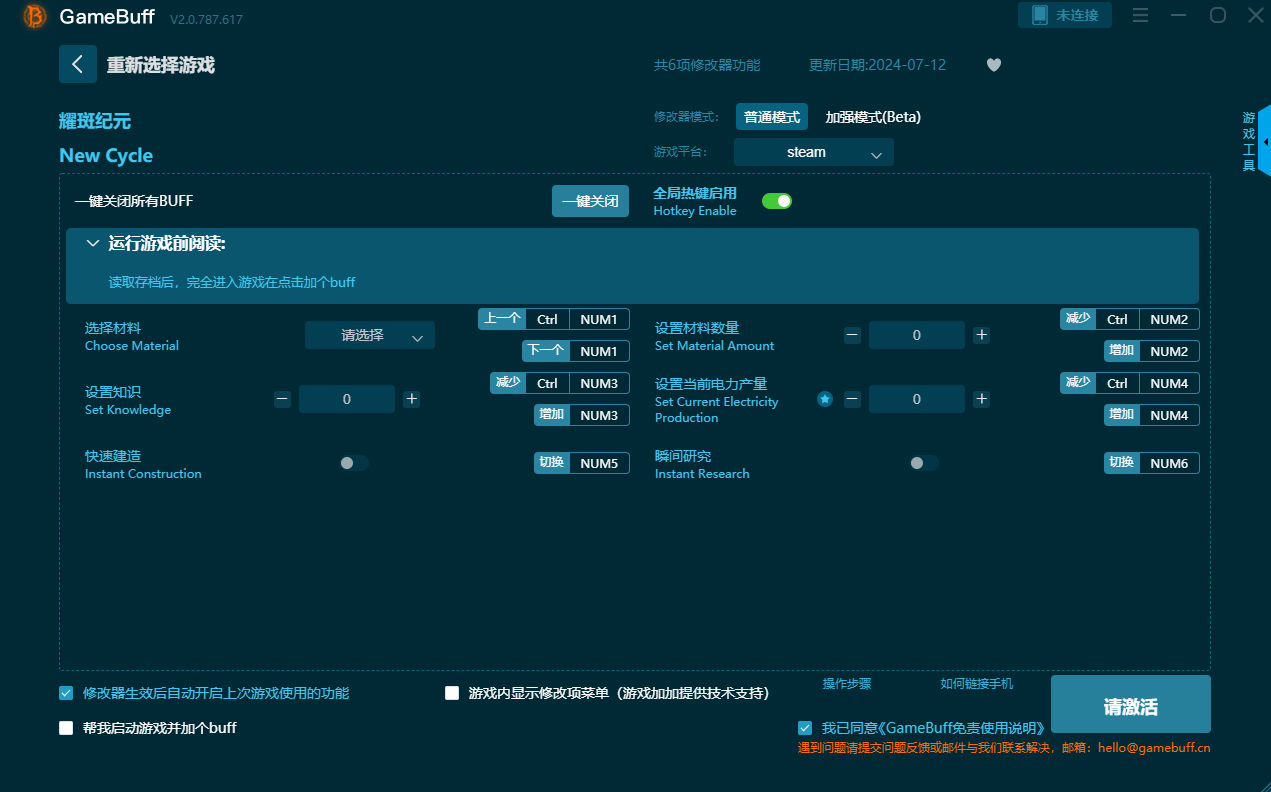Click the reselect game title text
Image resolution: width=1271 pixels, height=792 pixels.
(x=161, y=65)
